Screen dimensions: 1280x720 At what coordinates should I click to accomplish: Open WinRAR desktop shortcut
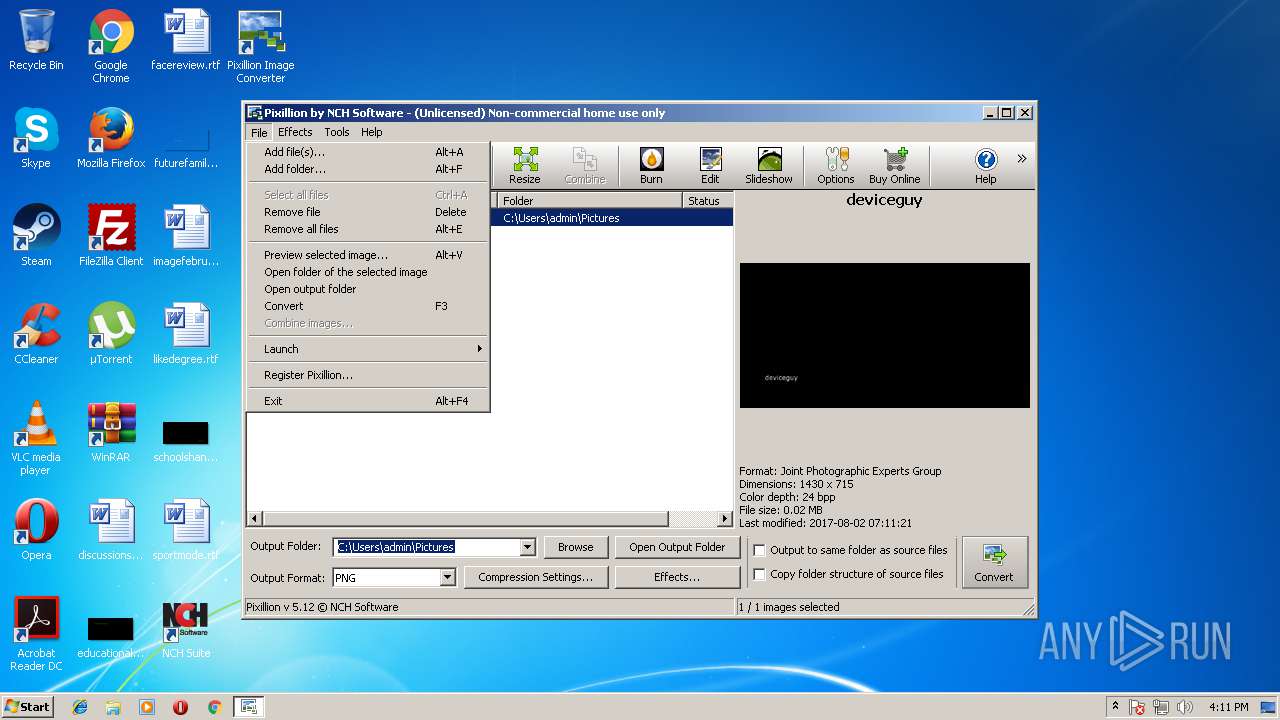[x=111, y=433]
